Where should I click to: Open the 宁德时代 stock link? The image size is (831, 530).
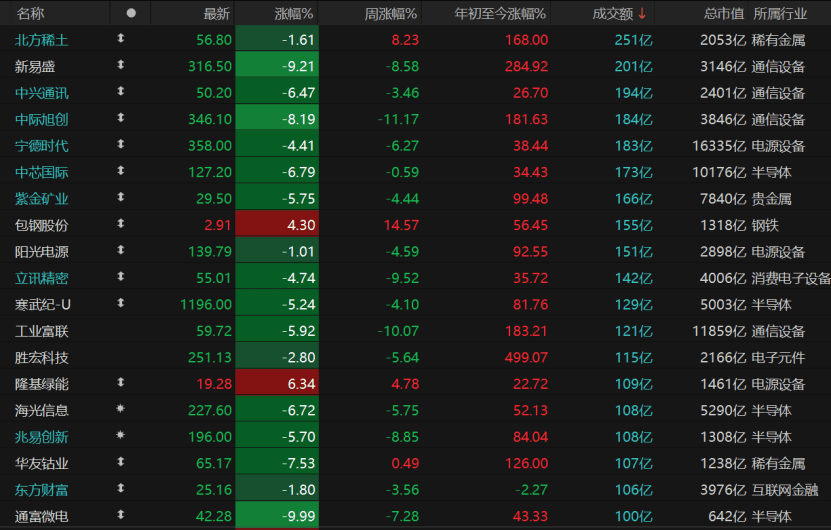pyautogui.click(x=42, y=145)
